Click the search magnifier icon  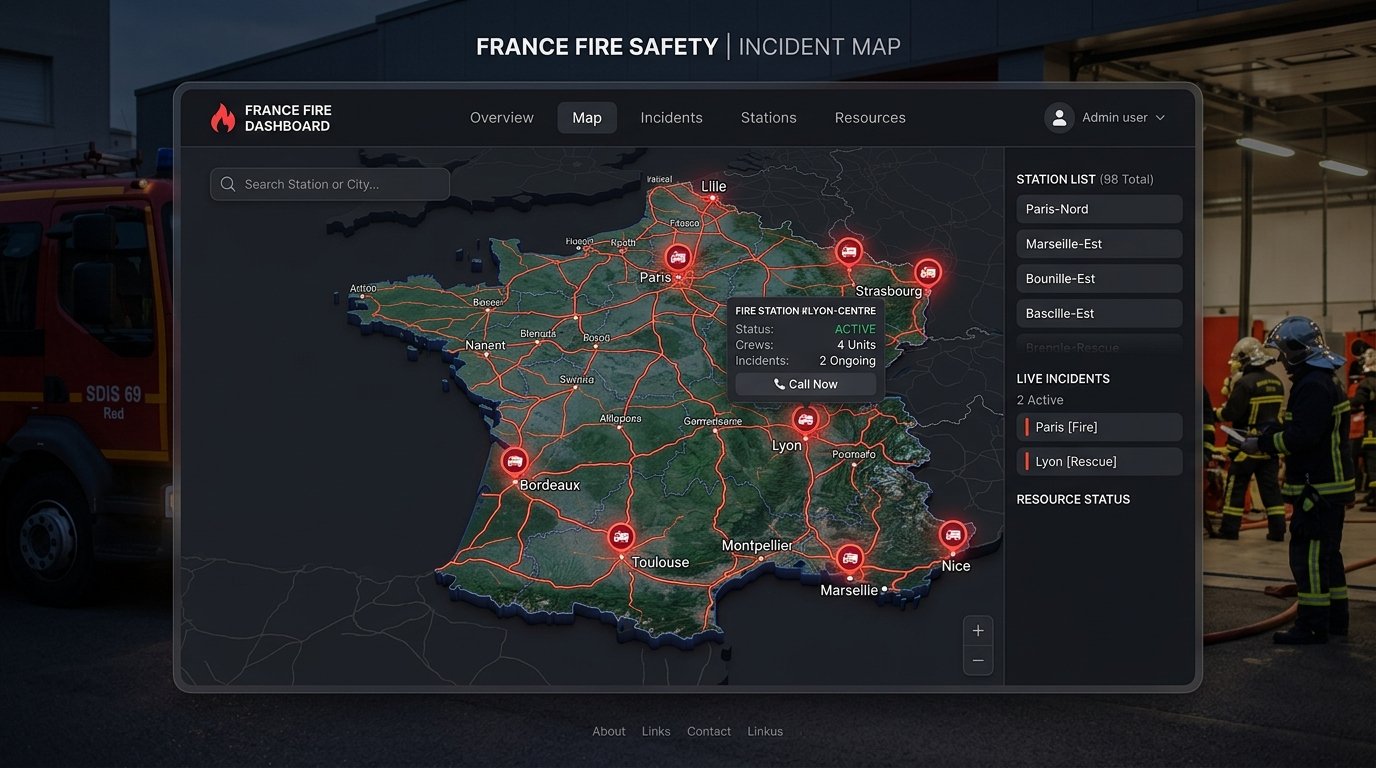(x=228, y=184)
